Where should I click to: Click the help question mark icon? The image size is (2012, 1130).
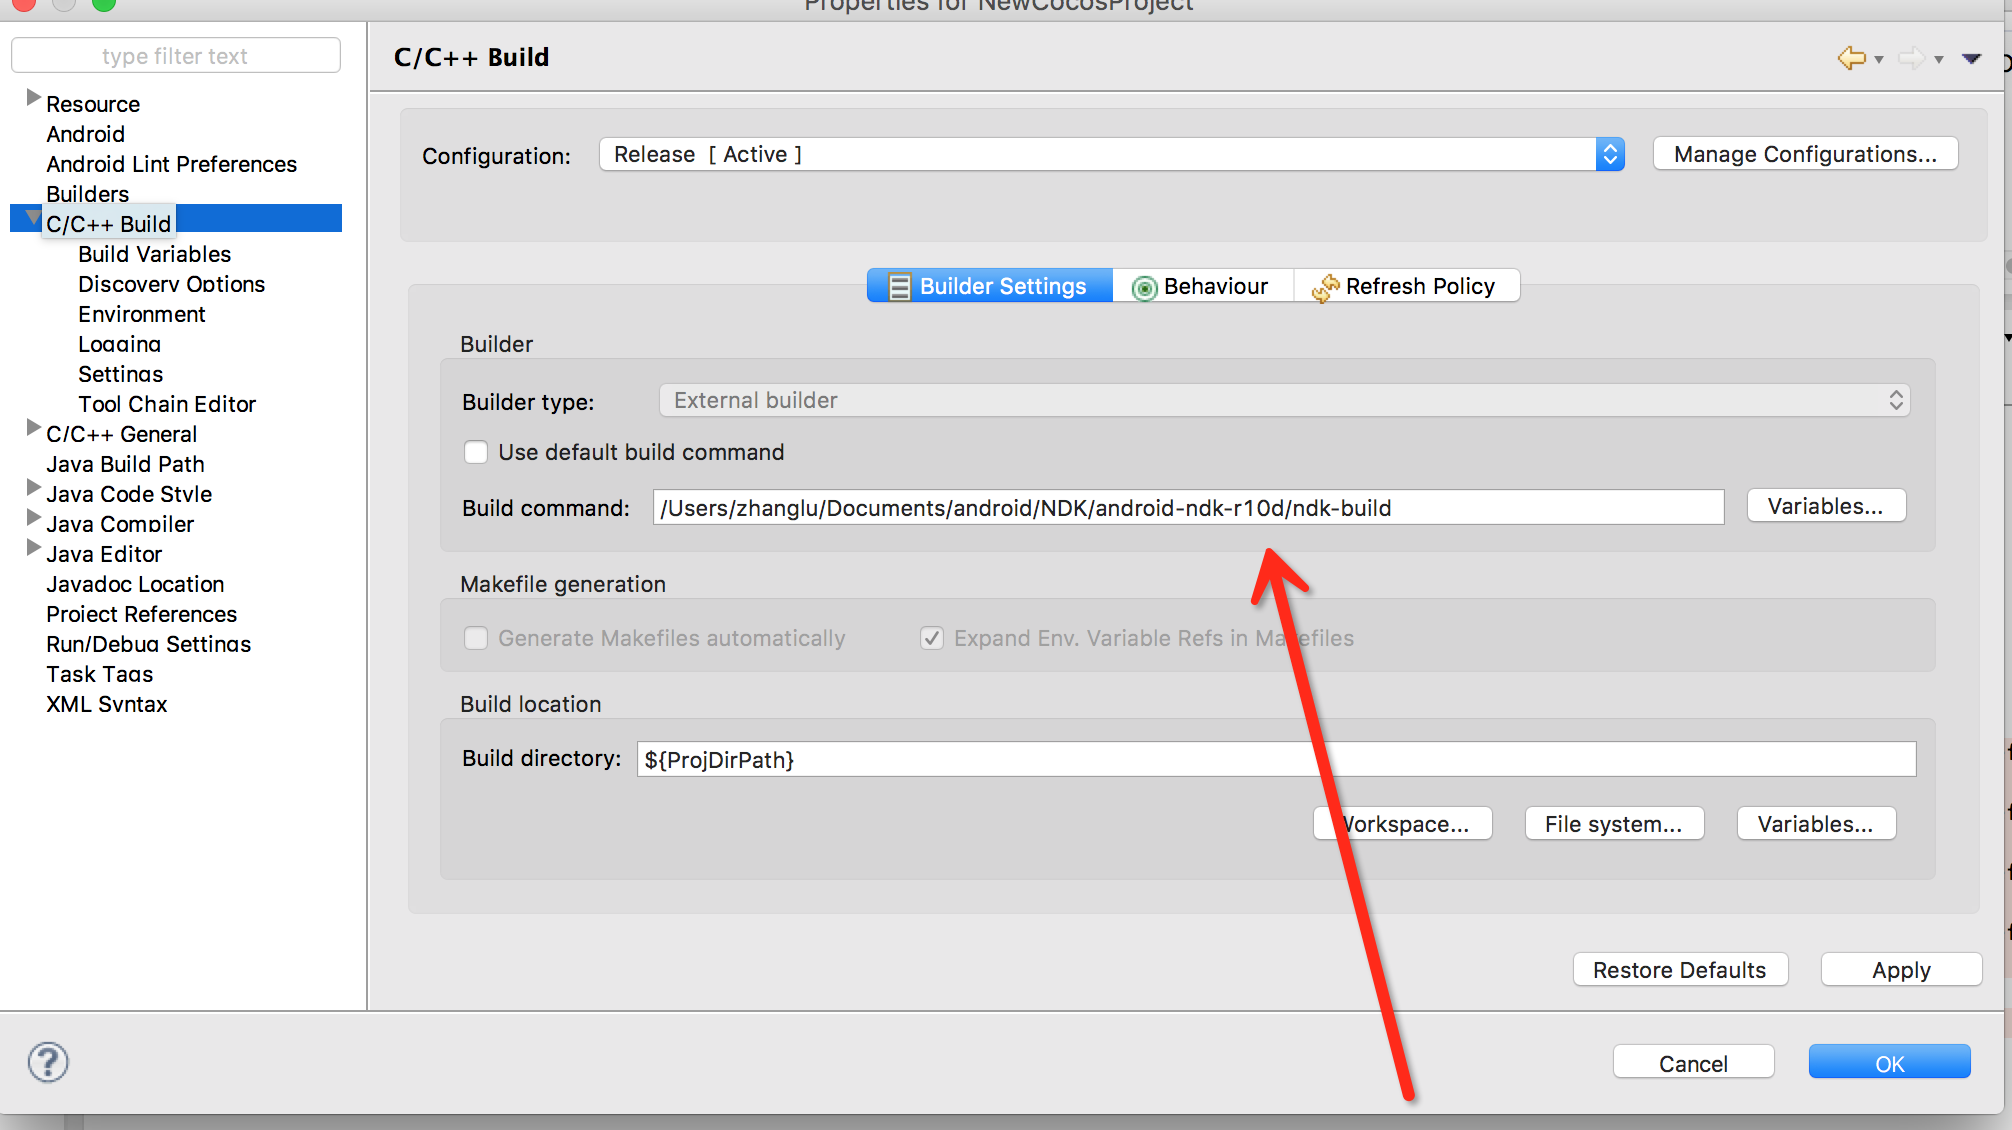48,1062
